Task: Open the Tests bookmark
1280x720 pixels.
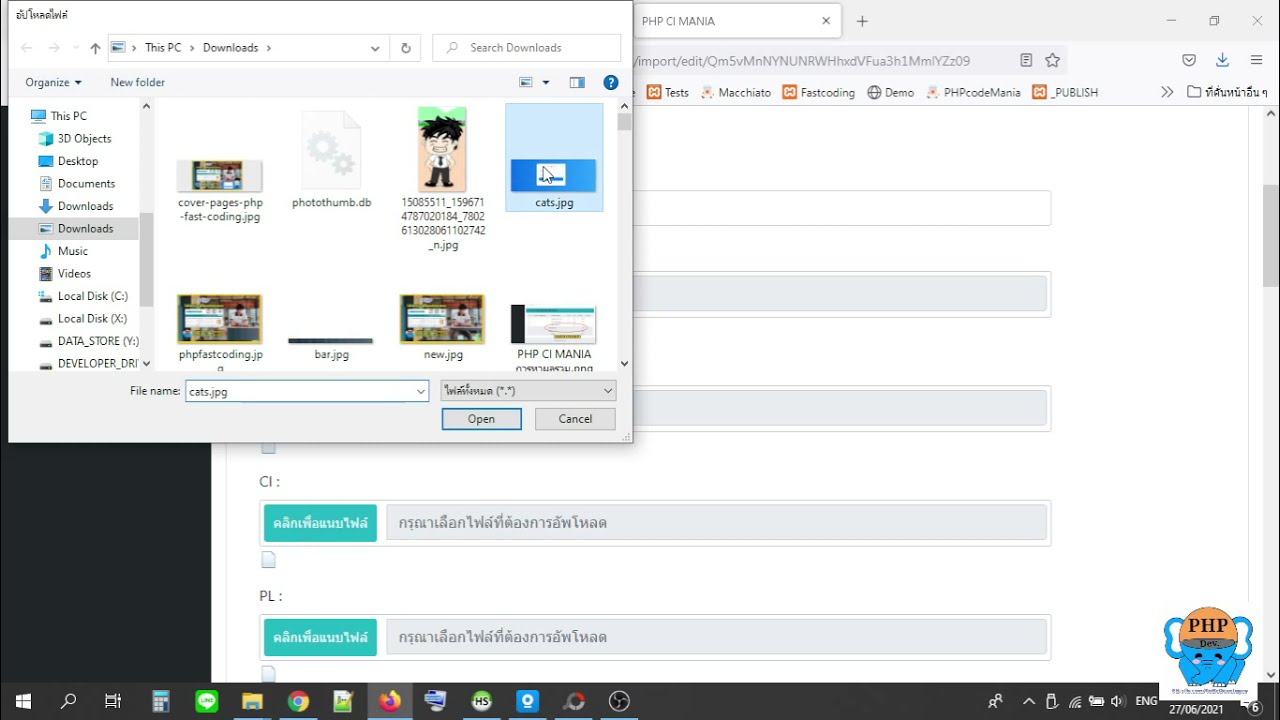Action: click(668, 92)
